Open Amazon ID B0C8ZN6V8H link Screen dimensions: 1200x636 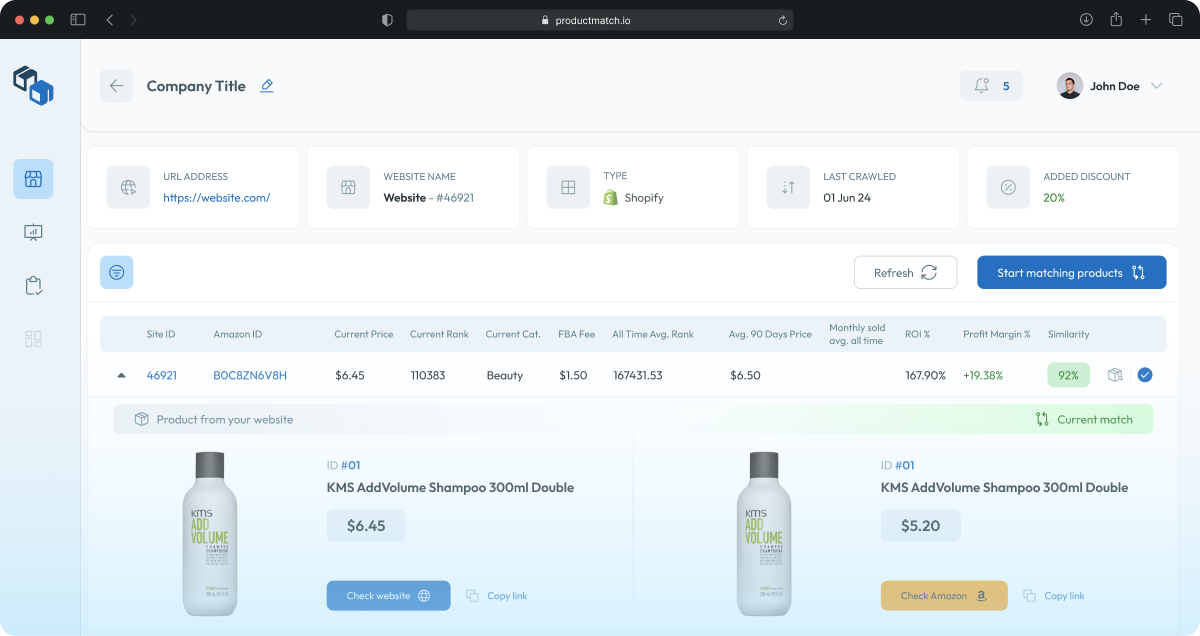pyautogui.click(x=250, y=376)
